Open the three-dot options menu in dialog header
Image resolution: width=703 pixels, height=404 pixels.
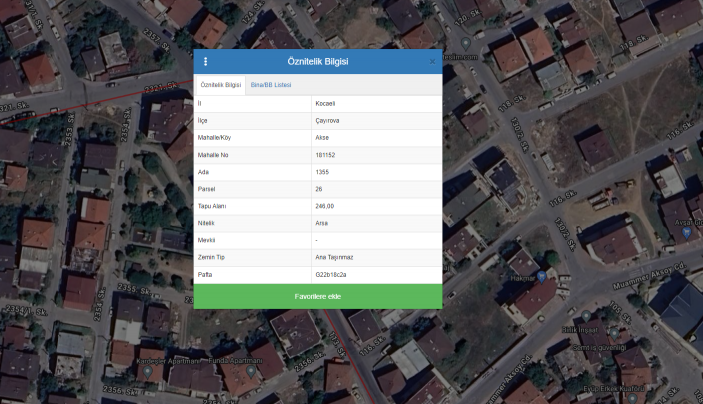[205, 62]
